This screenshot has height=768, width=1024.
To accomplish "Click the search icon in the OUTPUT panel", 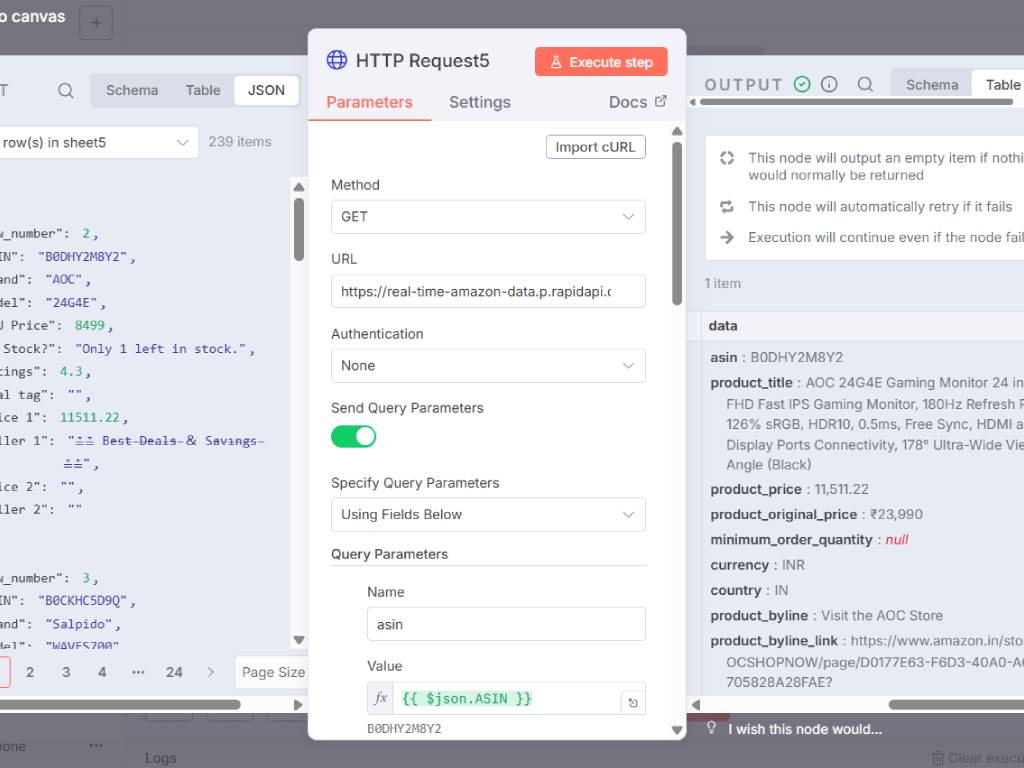I will [x=866, y=85].
